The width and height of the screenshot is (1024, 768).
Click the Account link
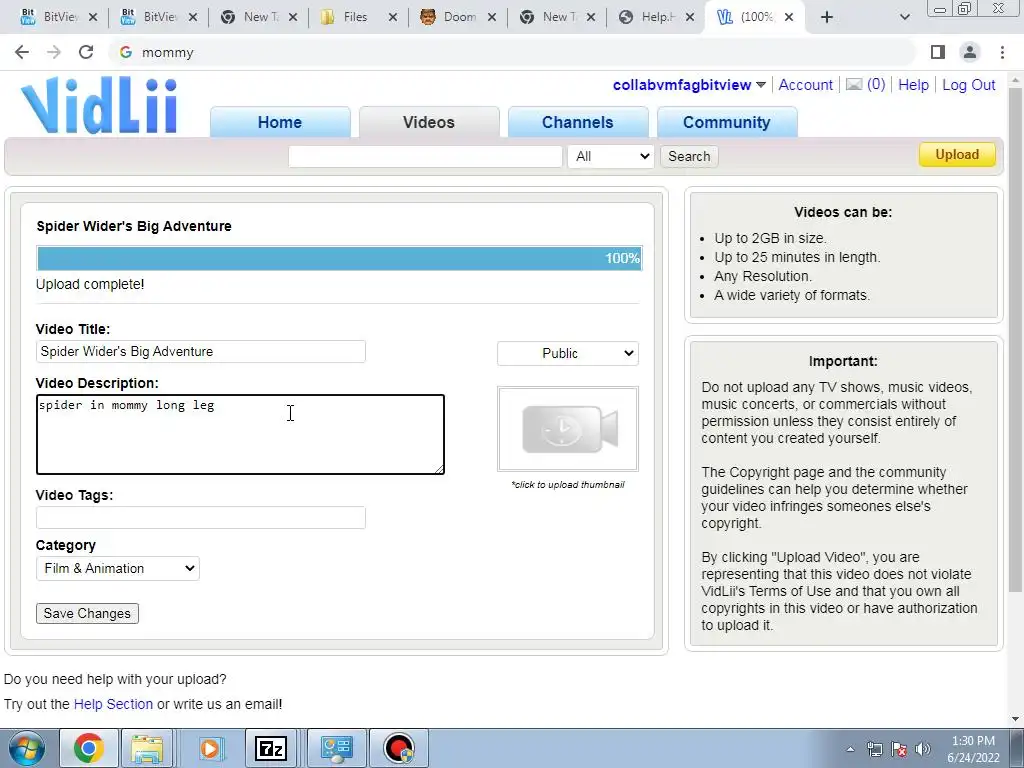805,85
